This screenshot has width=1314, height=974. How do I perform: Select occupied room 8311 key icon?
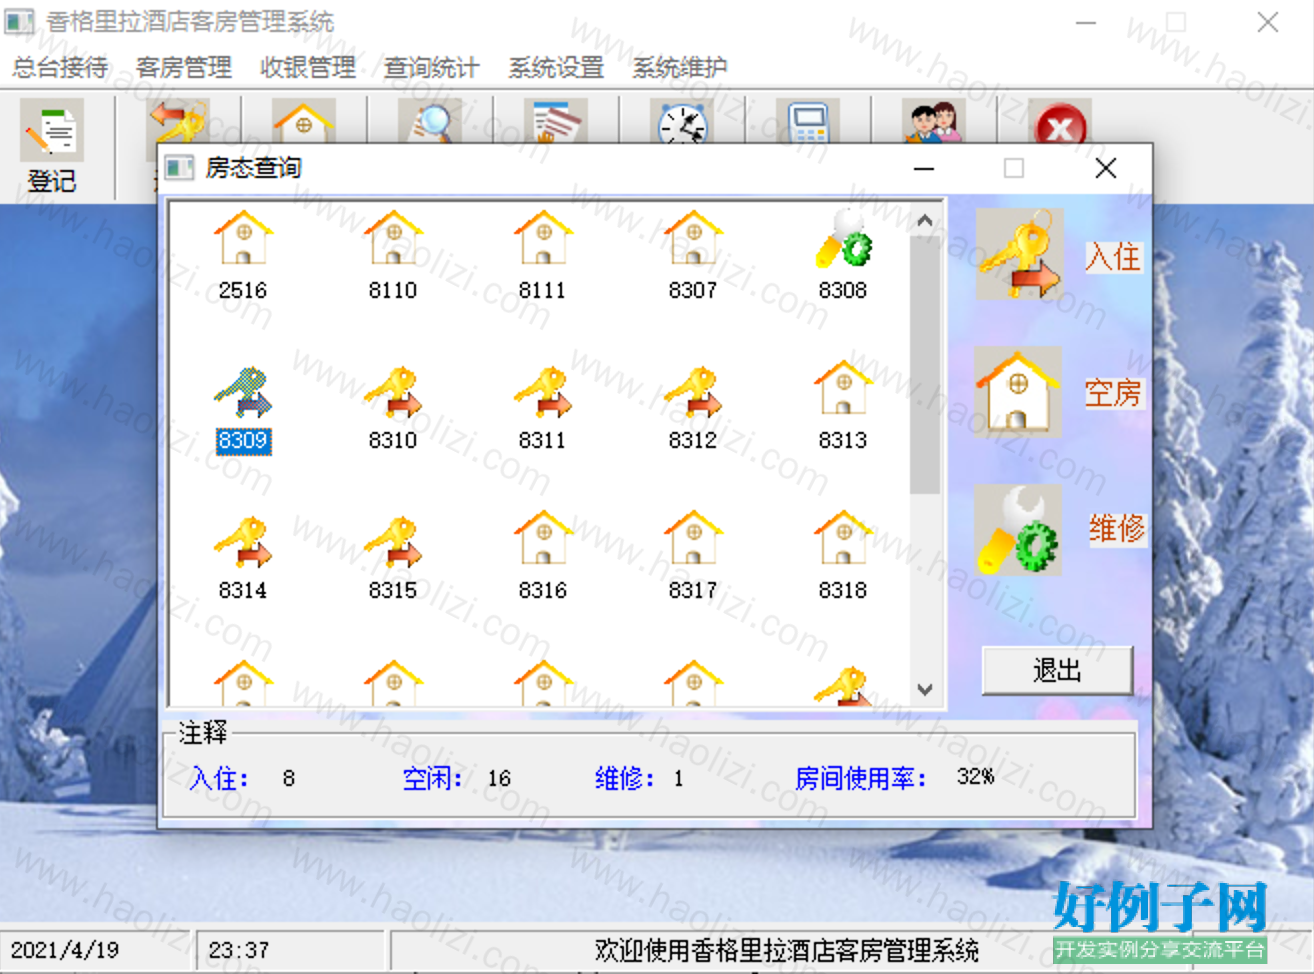[x=543, y=392]
